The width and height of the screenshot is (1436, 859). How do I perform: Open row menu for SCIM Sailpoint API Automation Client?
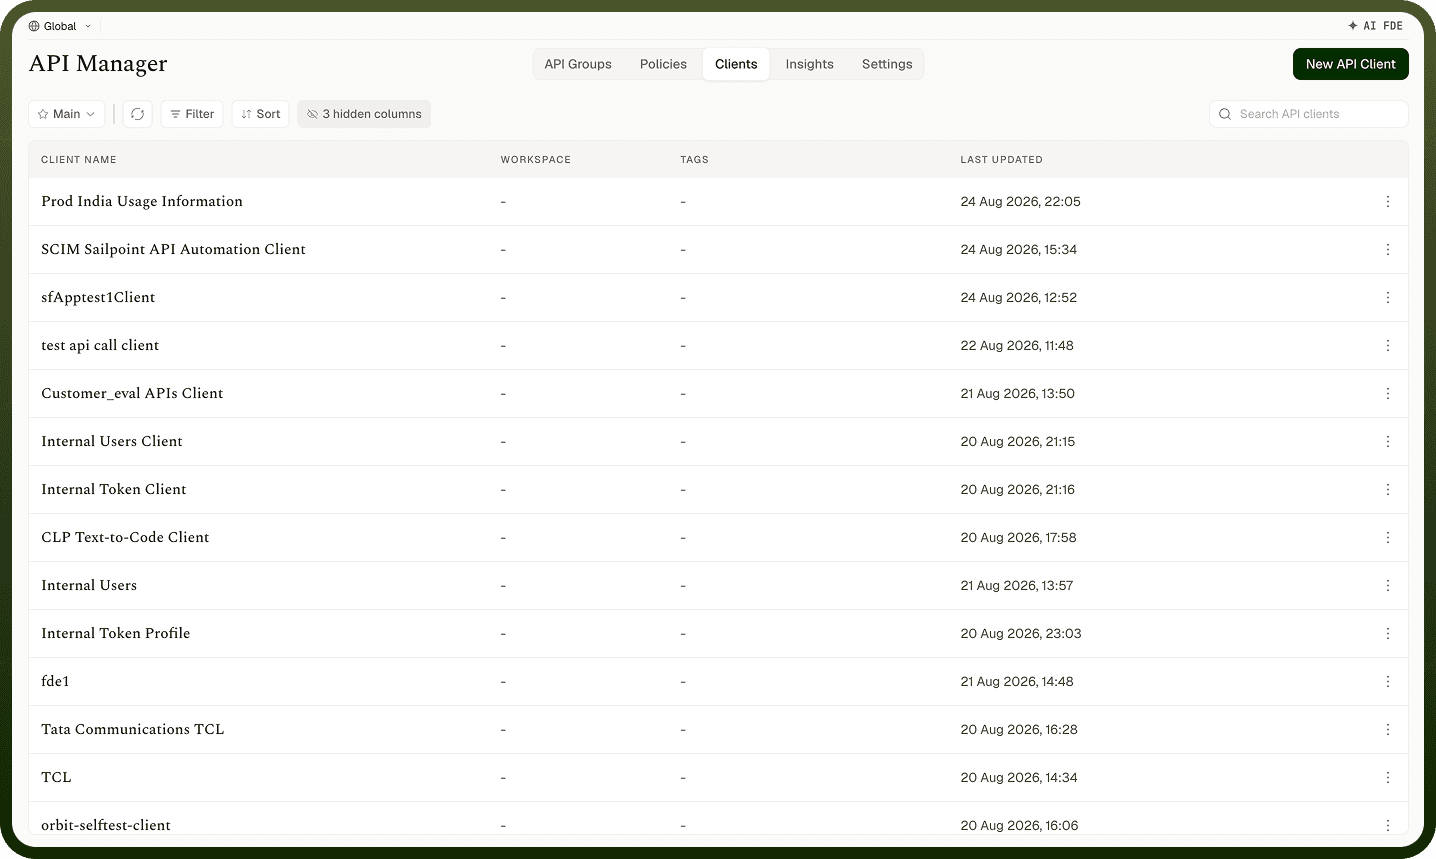pyautogui.click(x=1388, y=250)
